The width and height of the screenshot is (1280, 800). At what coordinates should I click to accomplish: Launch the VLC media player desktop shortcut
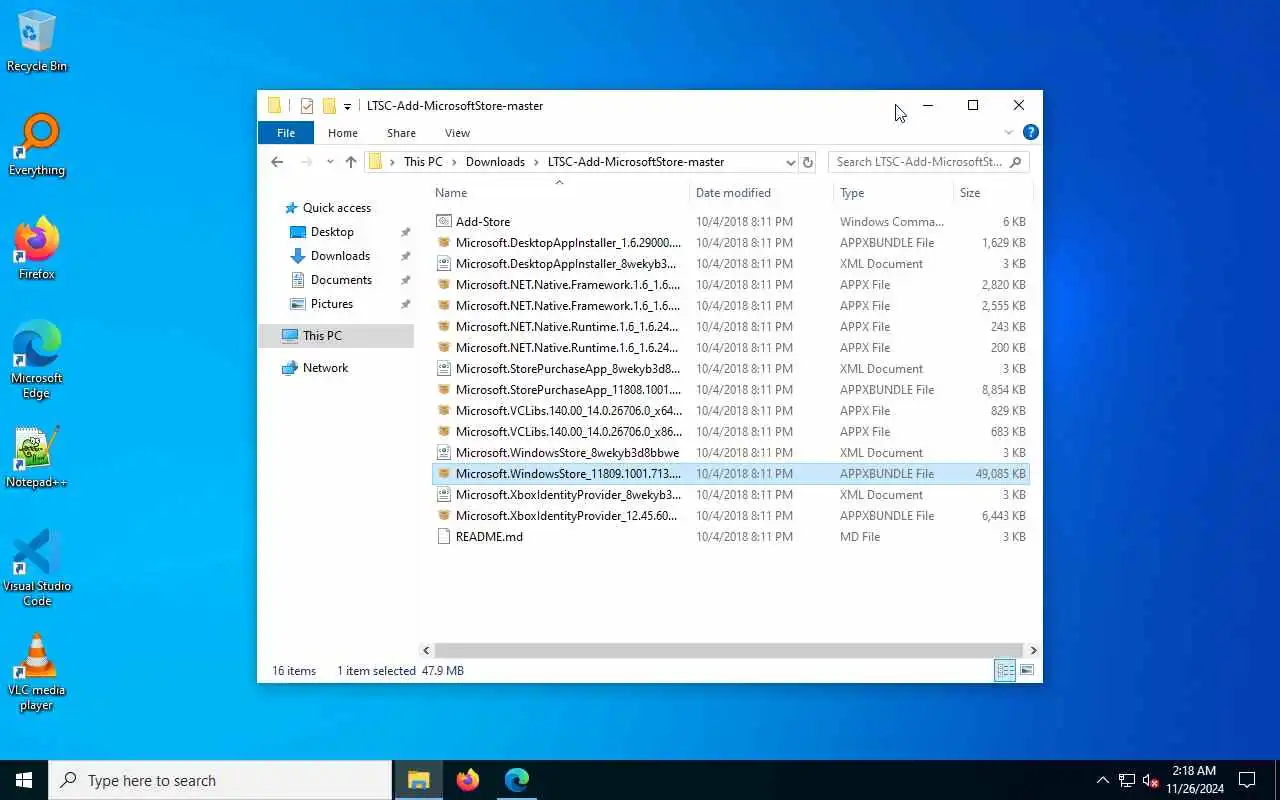click(37, 672)
